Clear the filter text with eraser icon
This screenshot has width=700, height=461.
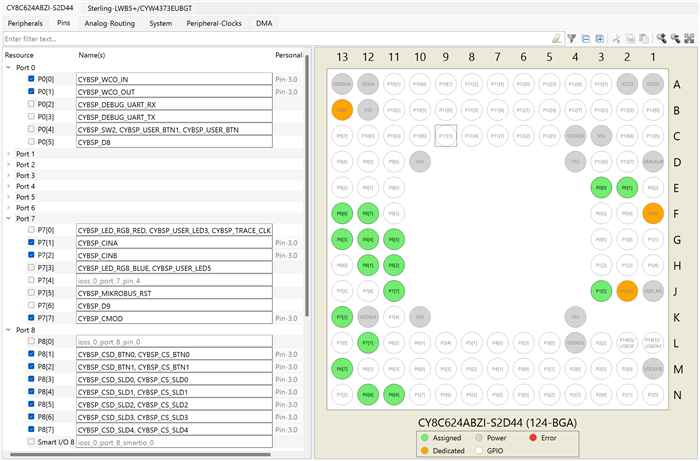[556, 38]
